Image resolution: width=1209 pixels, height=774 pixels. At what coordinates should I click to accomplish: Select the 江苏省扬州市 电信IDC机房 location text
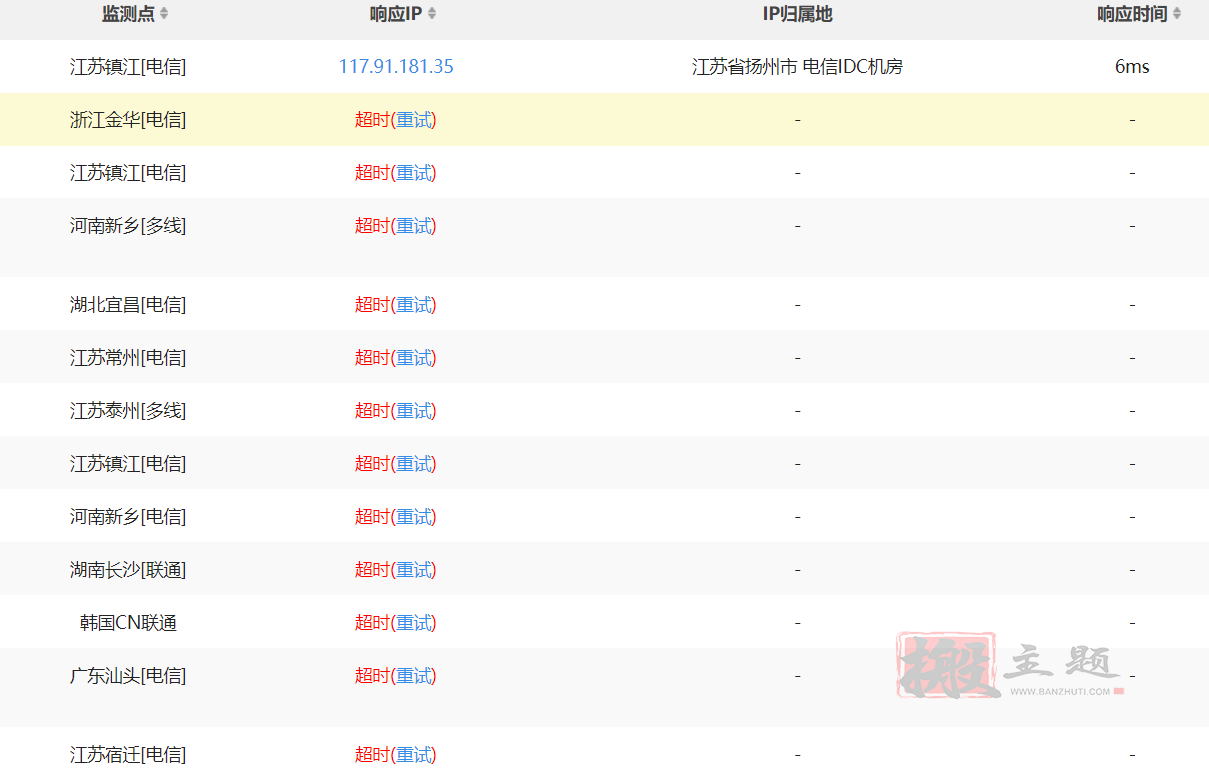(x=797, y=67)
